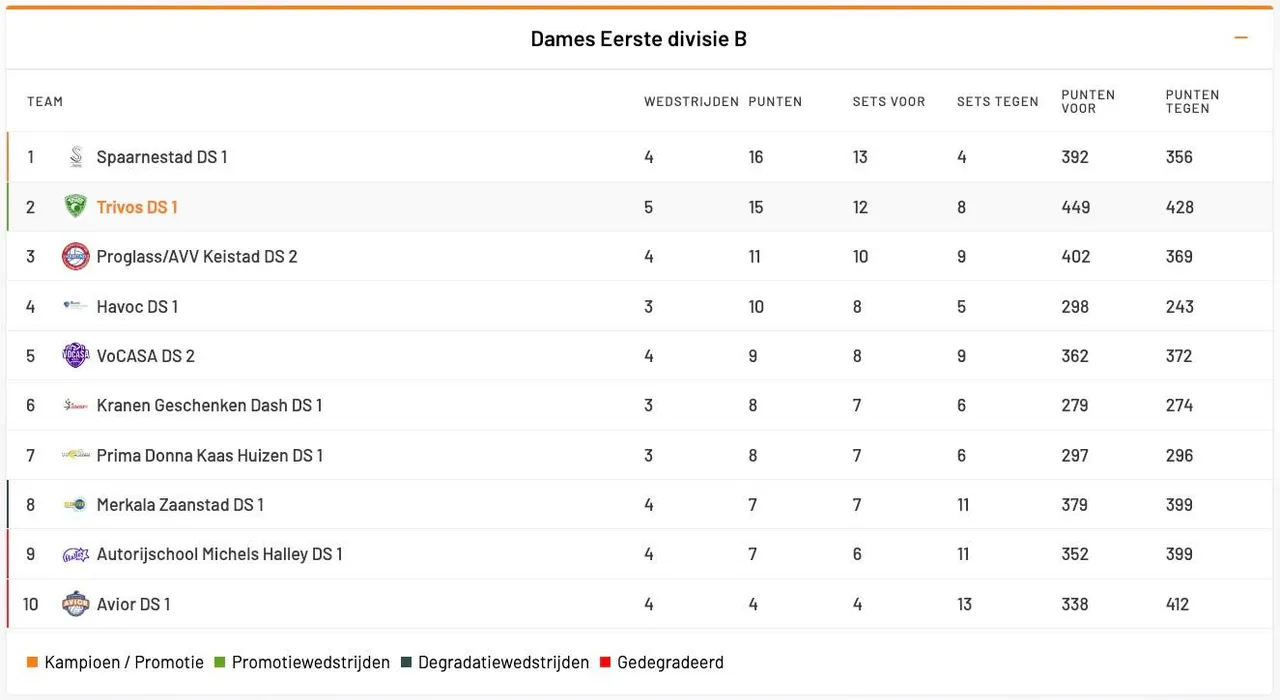
Task: Click the purple VoCASA DS 2 logo
Action: pos(76,356)
